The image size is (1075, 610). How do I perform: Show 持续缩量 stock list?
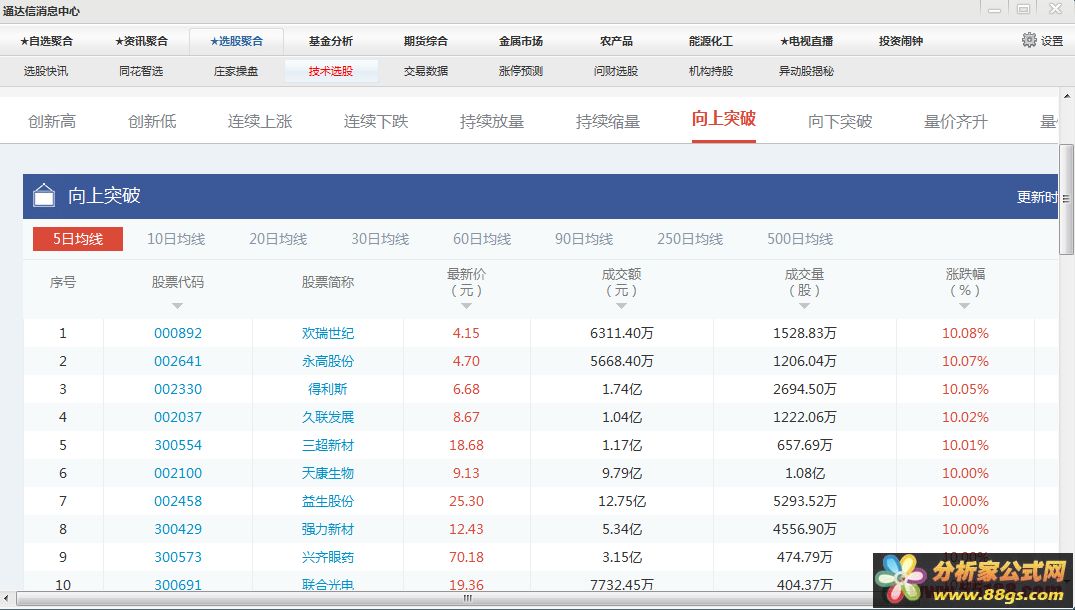[x=607, y=122]
